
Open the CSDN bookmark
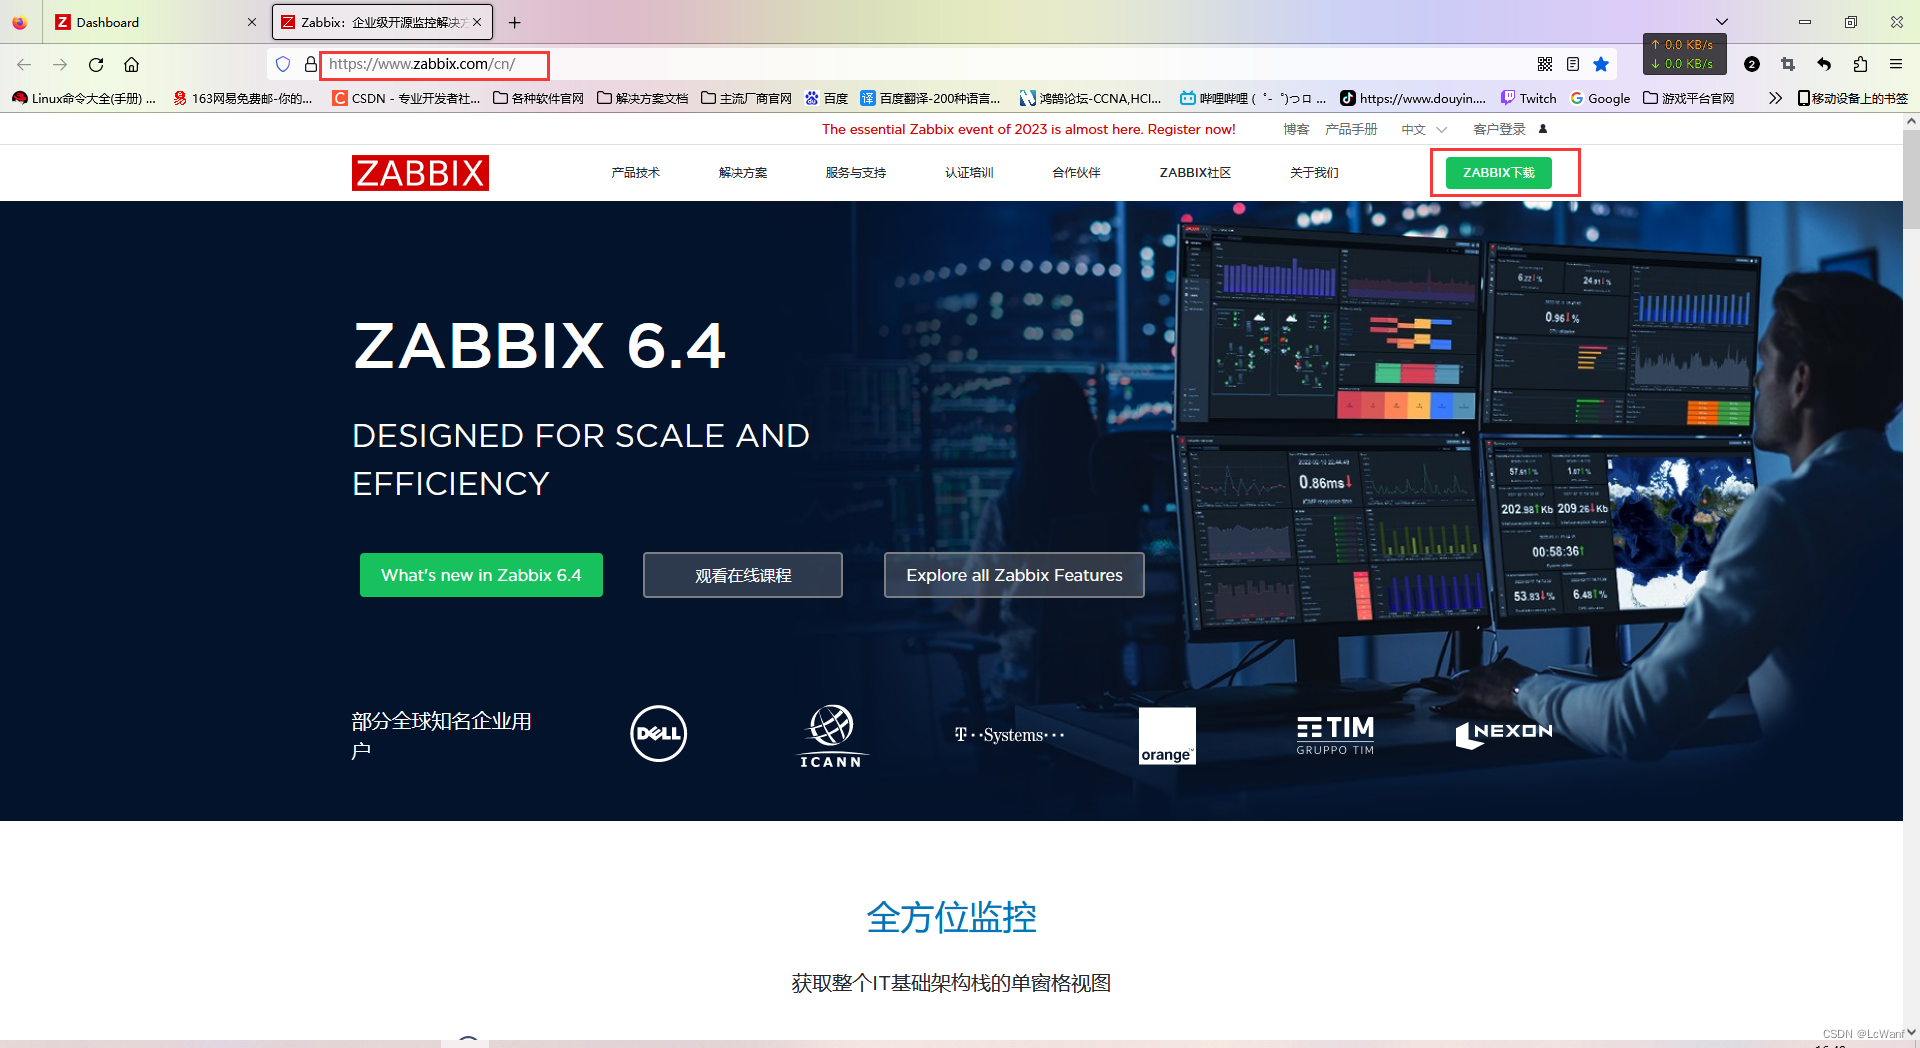(406, 98)
